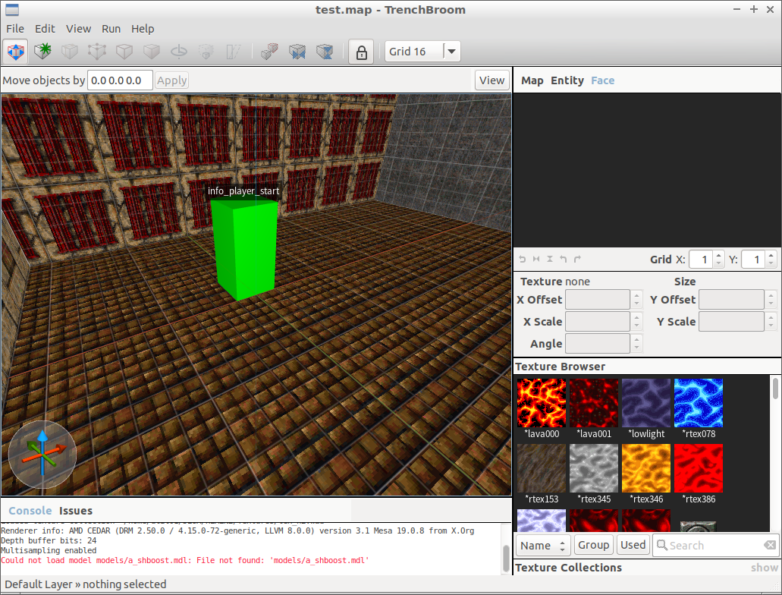The height and width of the screenshot is (595, 782).
Task: Select the *rtex346 yellow texture thumbnail
Action: click(x=646, y=468)
